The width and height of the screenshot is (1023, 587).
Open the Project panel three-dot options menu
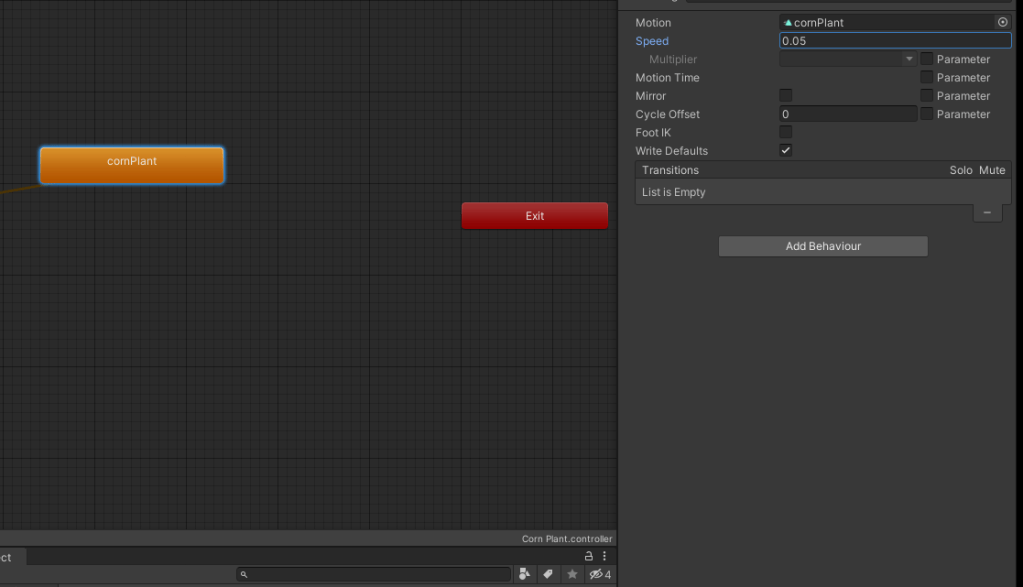604,556
